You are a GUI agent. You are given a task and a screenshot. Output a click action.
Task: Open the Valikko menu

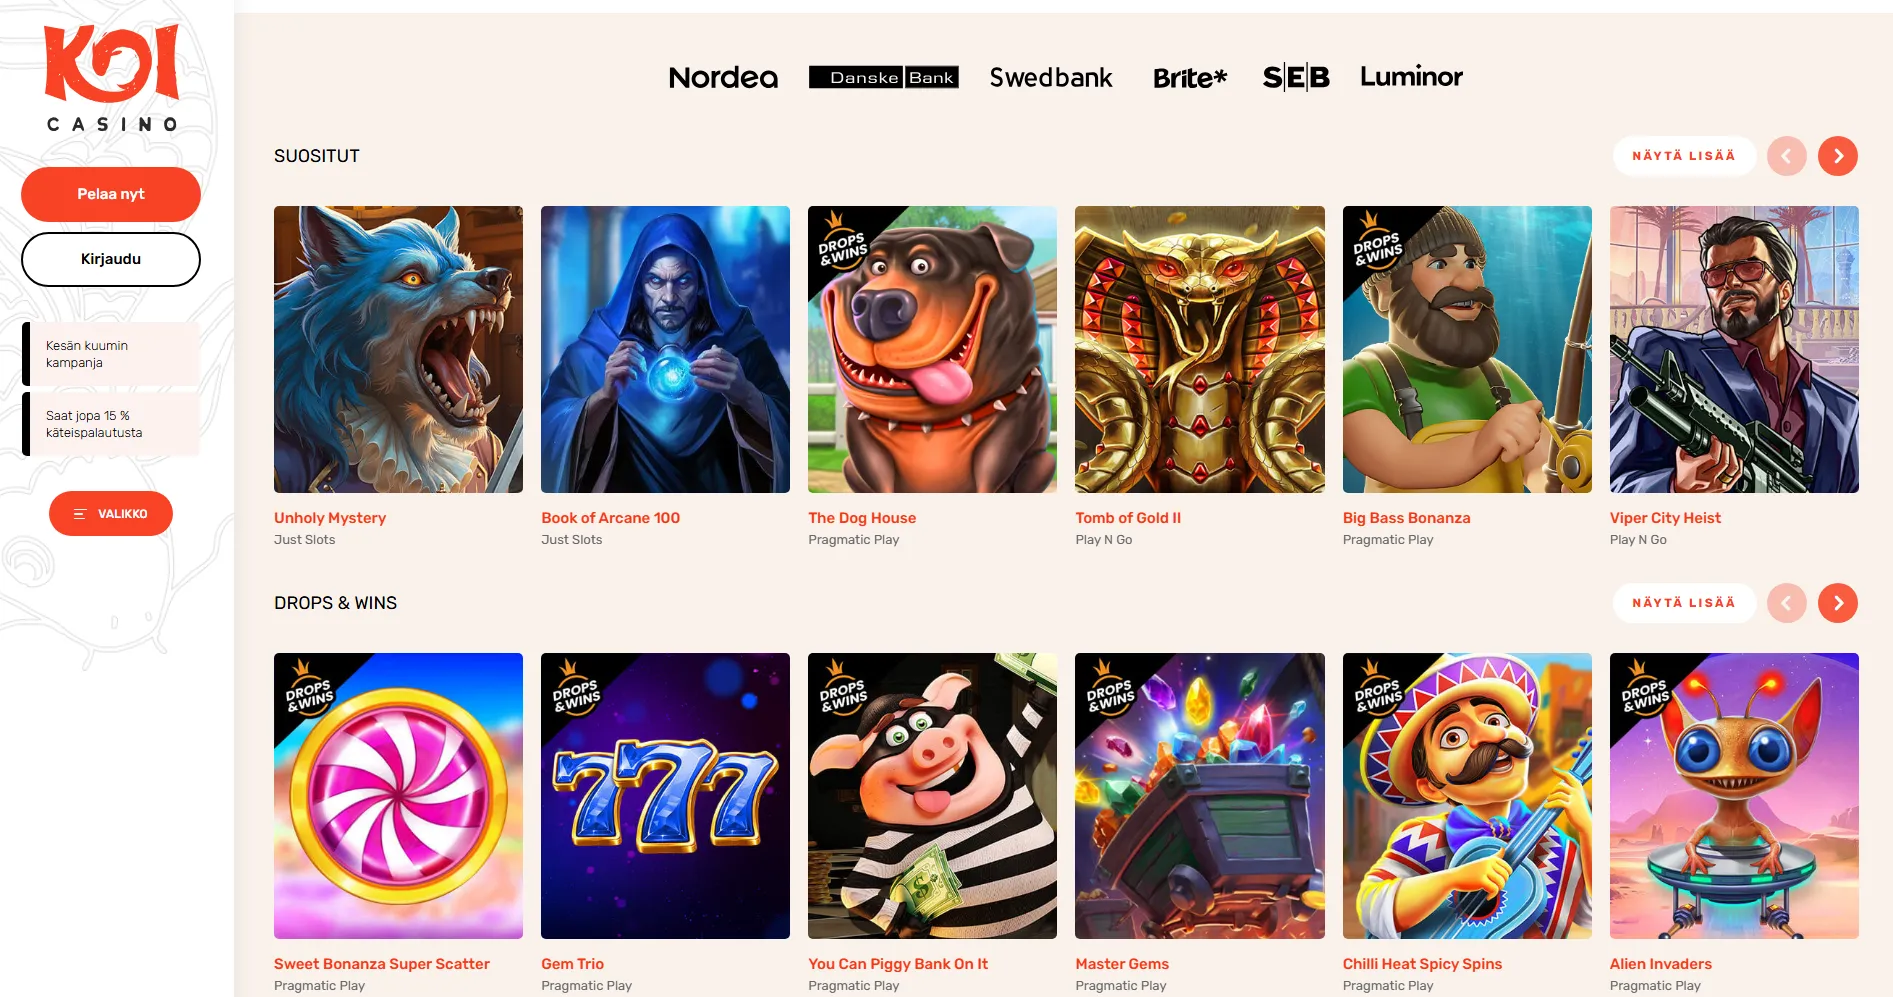tap(111, 513)
